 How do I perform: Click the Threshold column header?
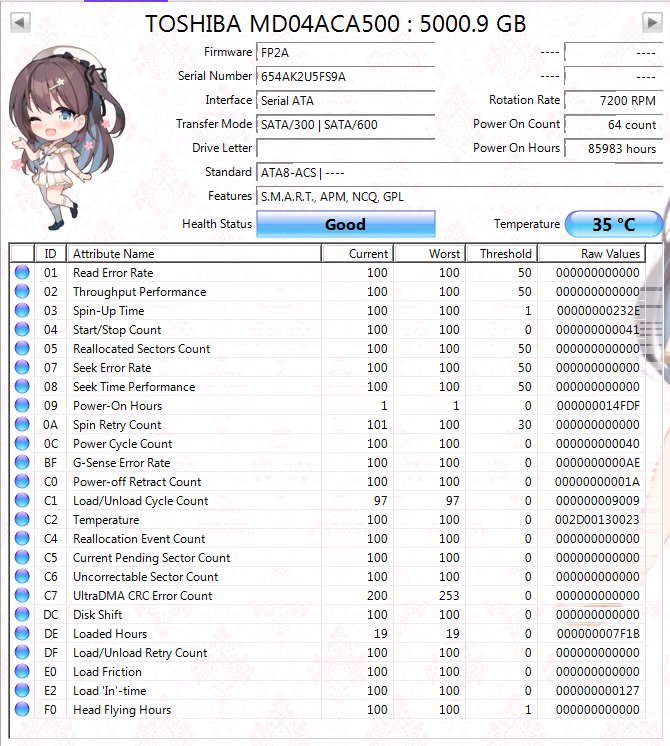[502, 254]
